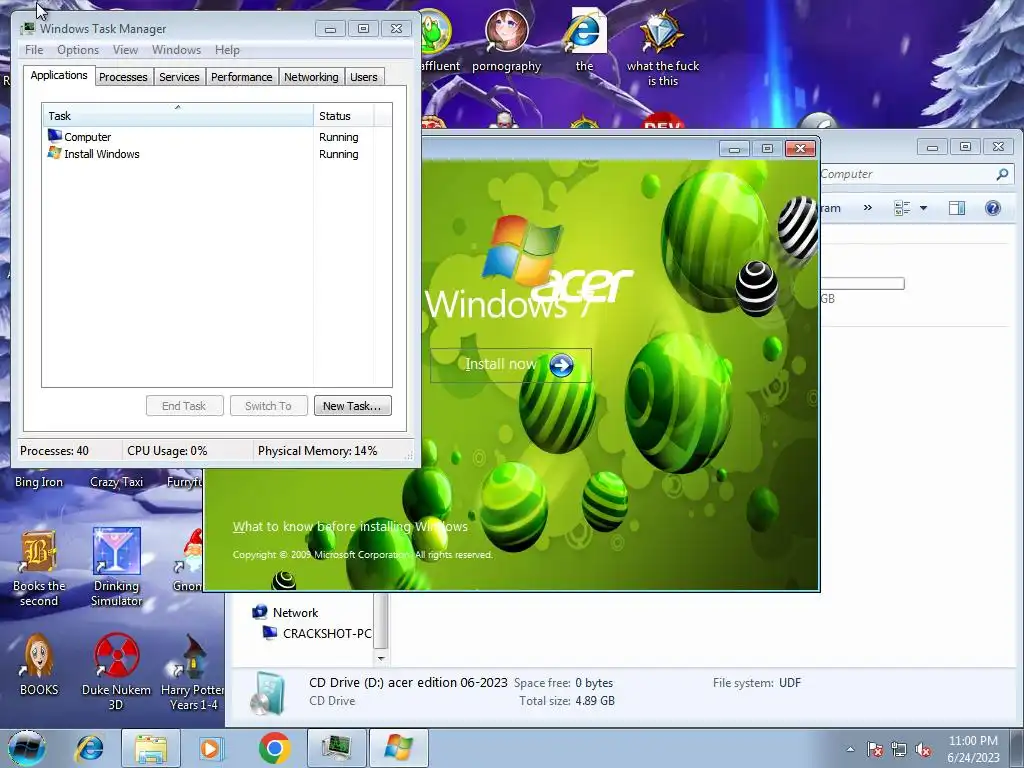1024x768 pixels.
Task: Switch to the Networking tab
Action: [311, 77]
